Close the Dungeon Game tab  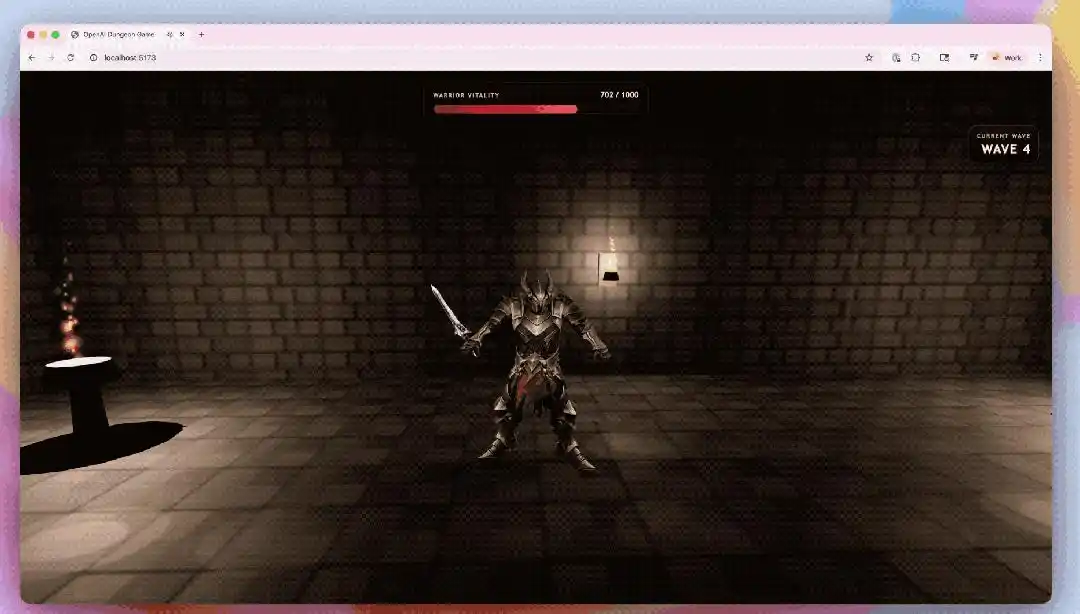pyautogui.click(x=182, y=34)
